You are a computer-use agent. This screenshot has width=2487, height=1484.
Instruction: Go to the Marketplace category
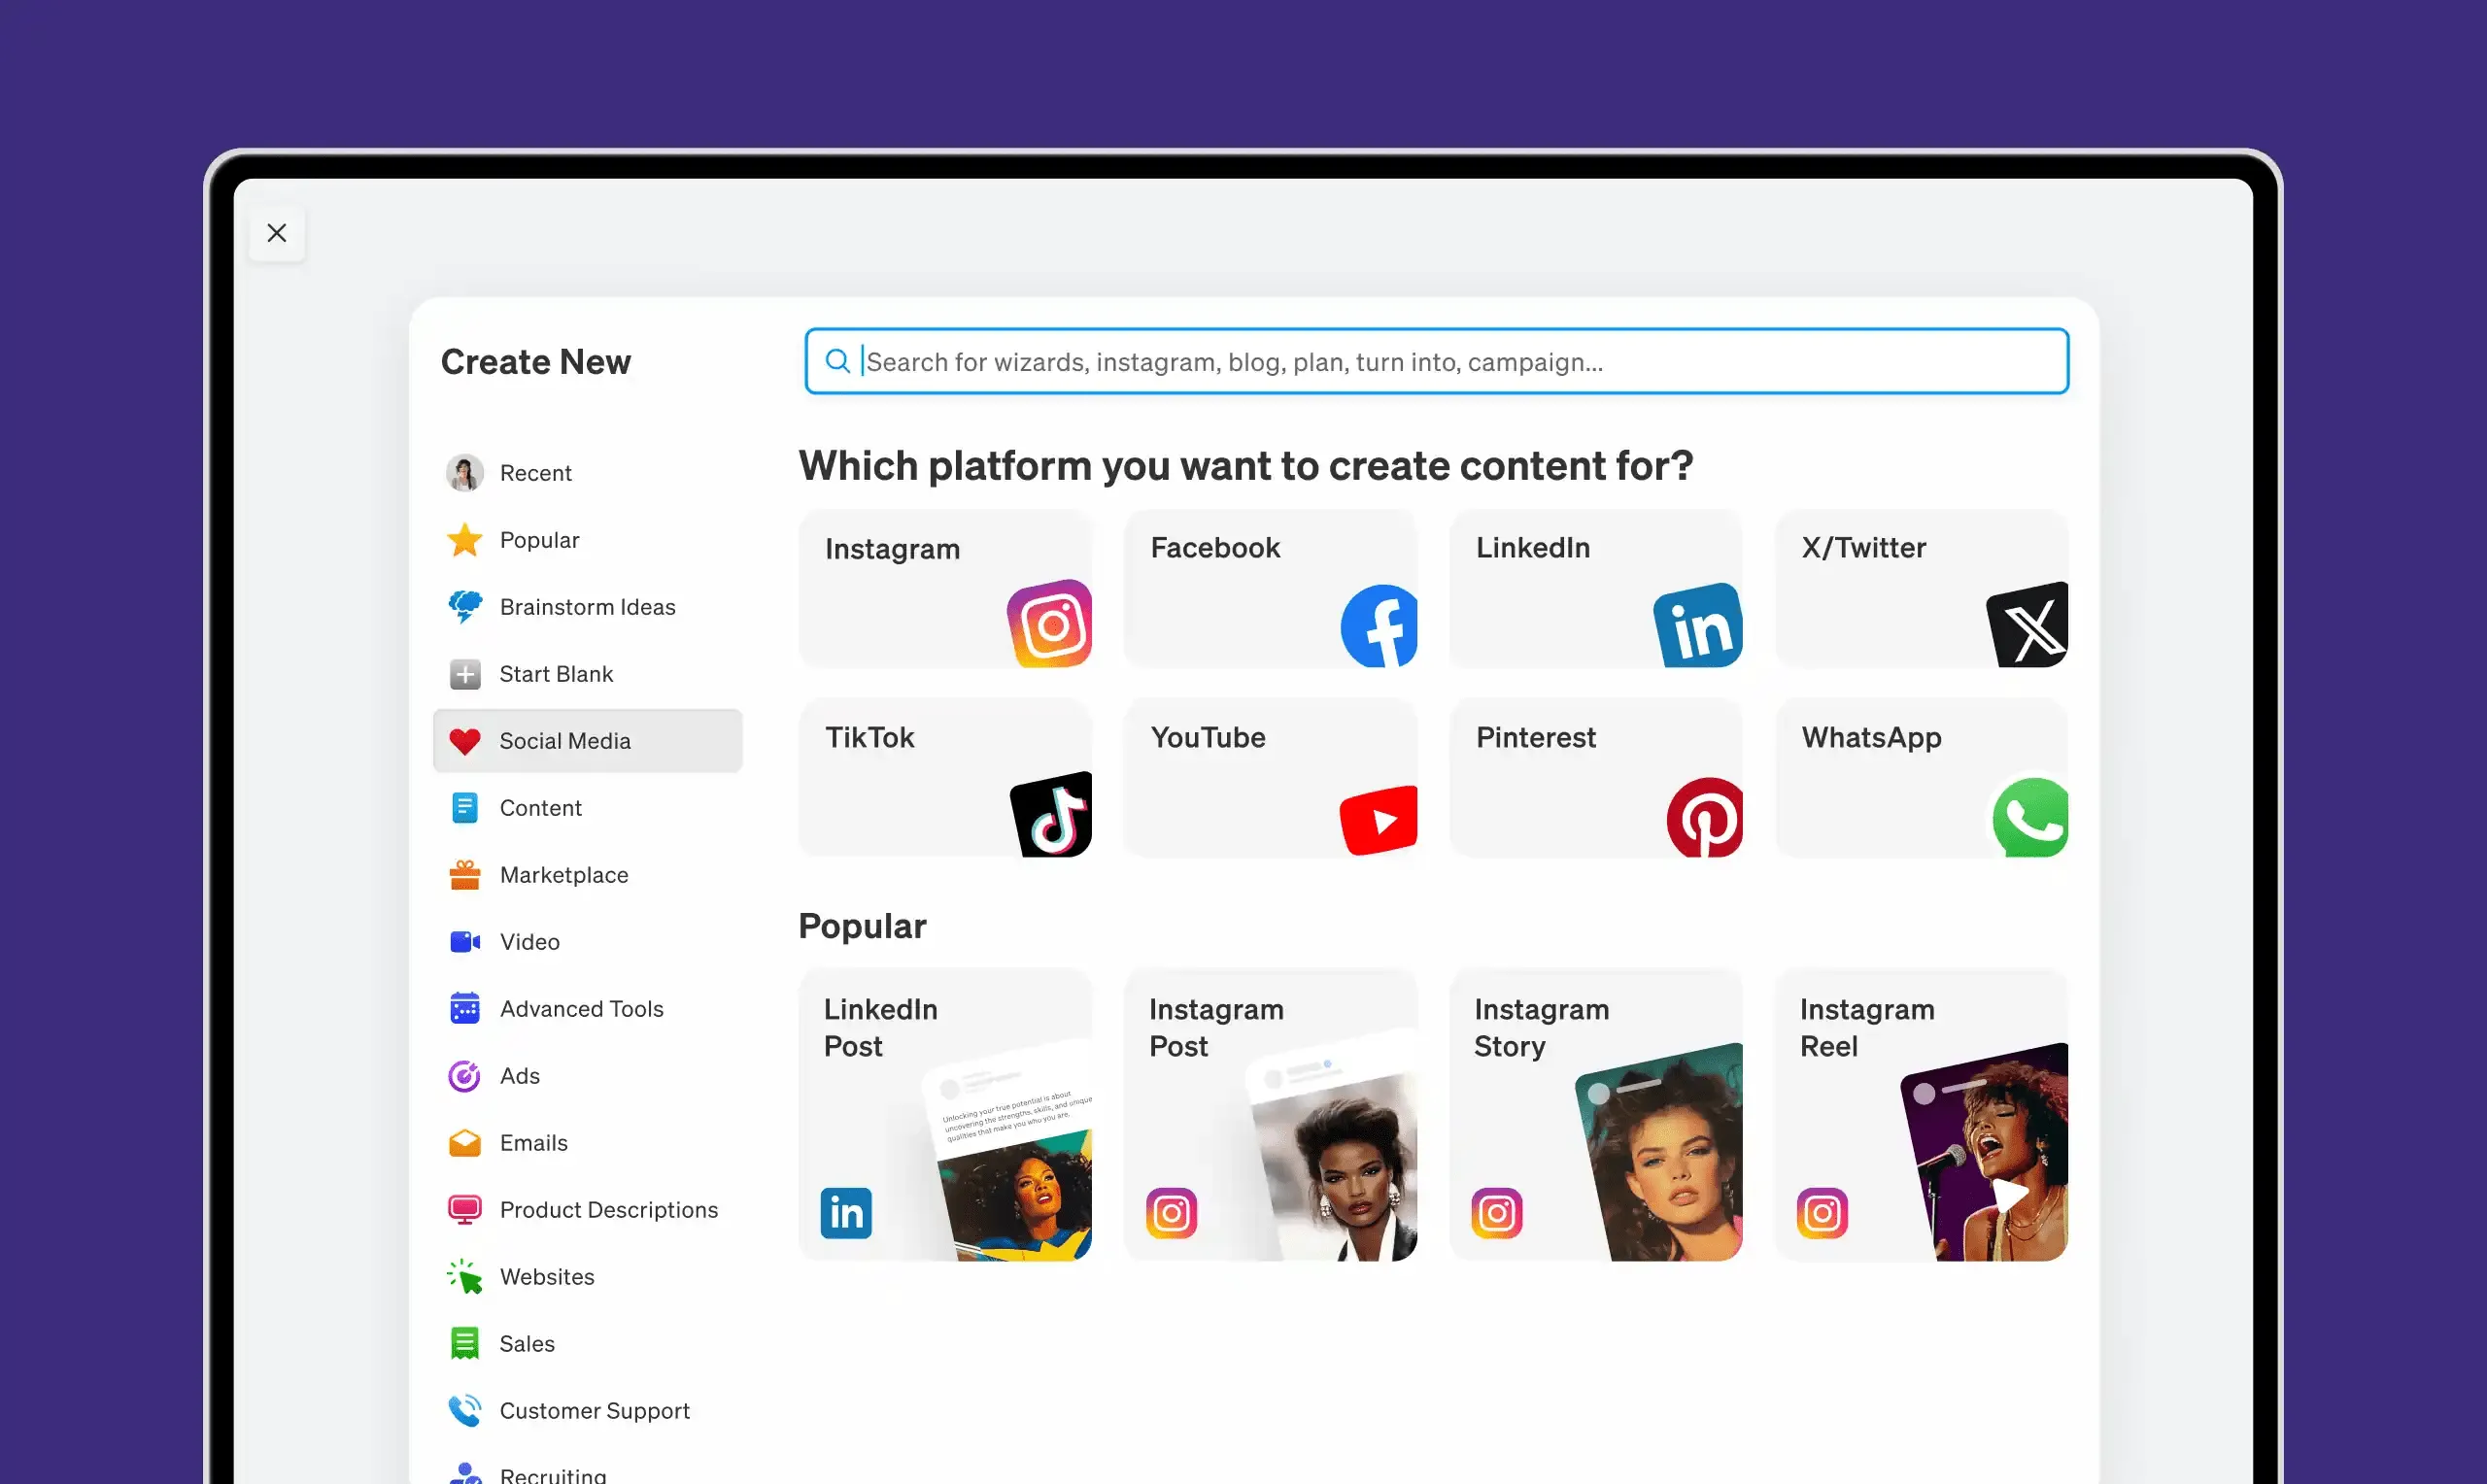tap(564, 875)
